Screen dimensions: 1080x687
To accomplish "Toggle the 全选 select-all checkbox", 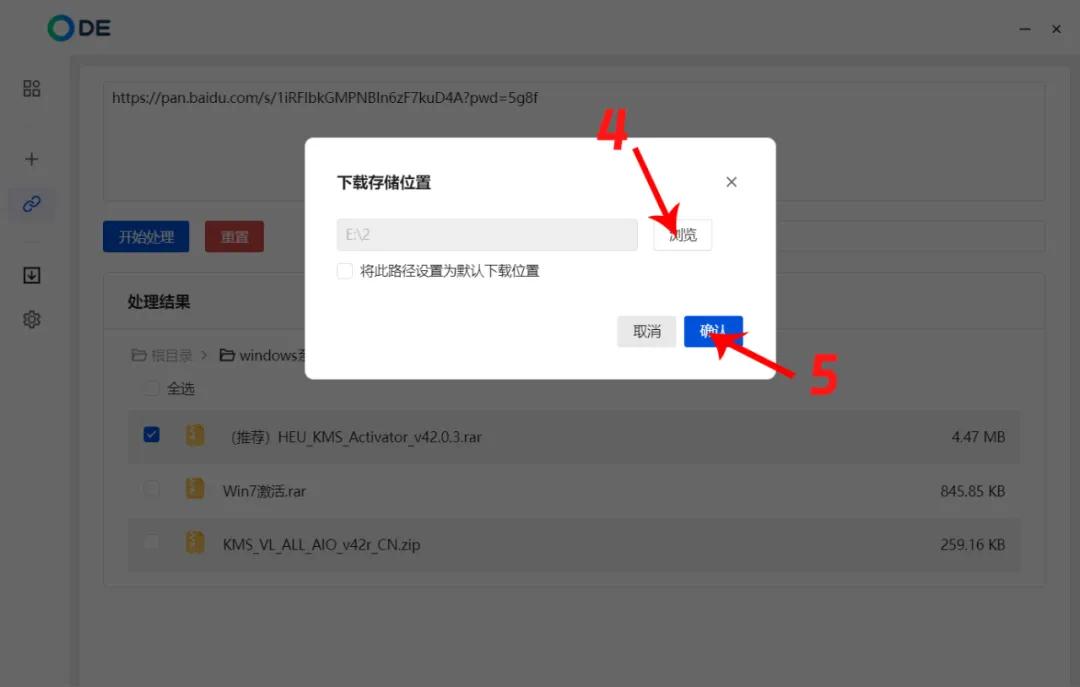I will [152, 388].
